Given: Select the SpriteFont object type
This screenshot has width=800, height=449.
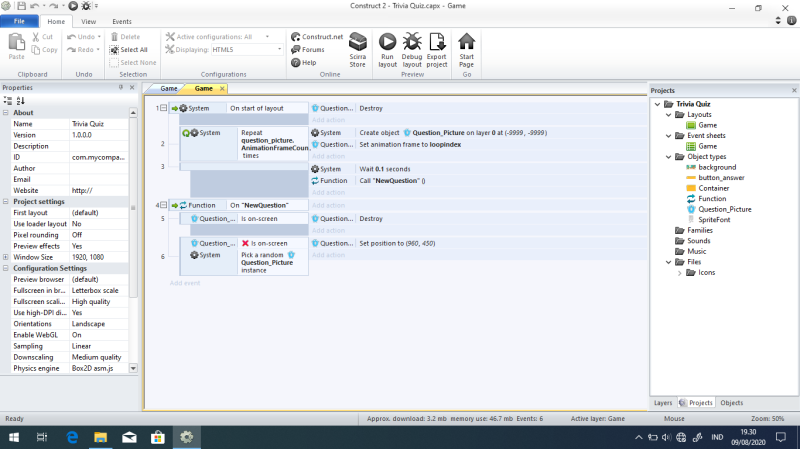Looking at the screenshot, I should coord(714,219).
